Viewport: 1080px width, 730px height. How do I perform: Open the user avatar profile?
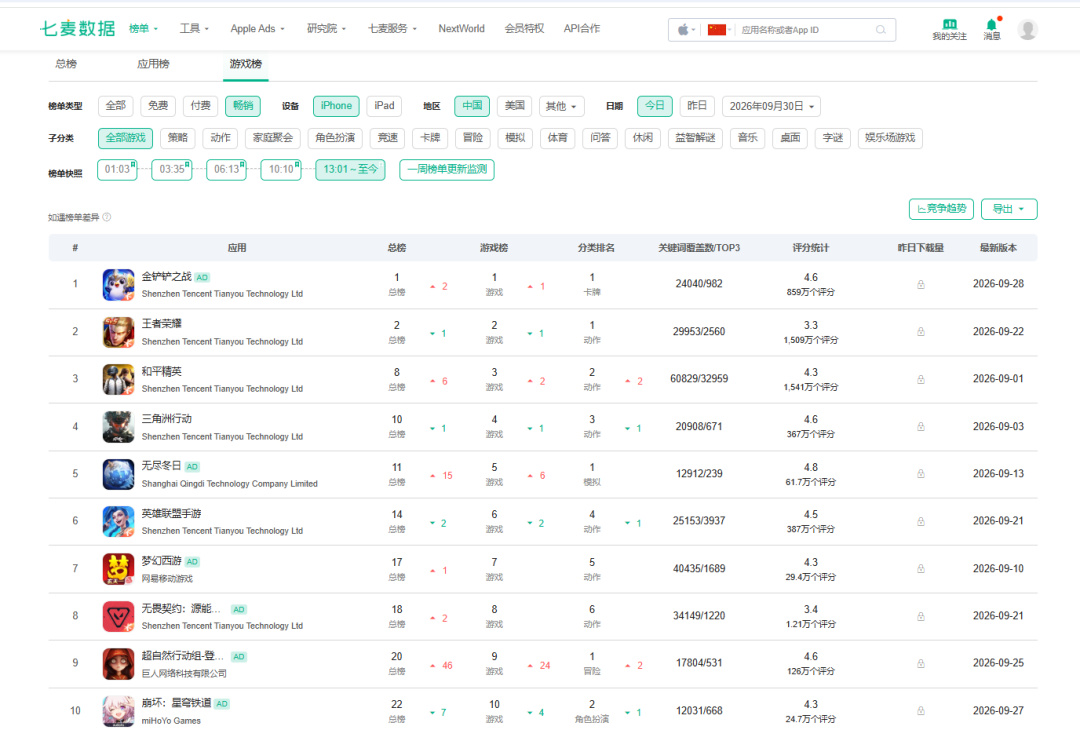point(1028,29)
